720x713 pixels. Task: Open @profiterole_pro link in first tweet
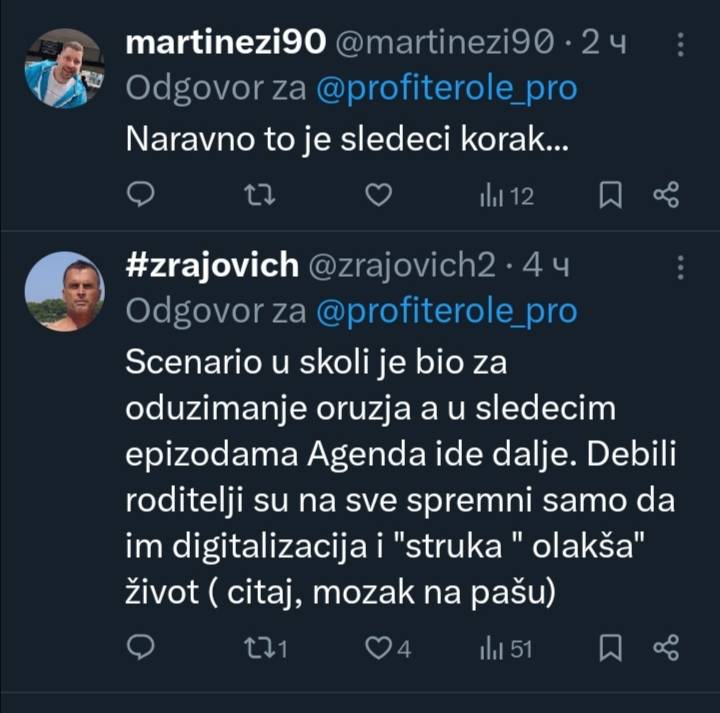click(446, 88)
